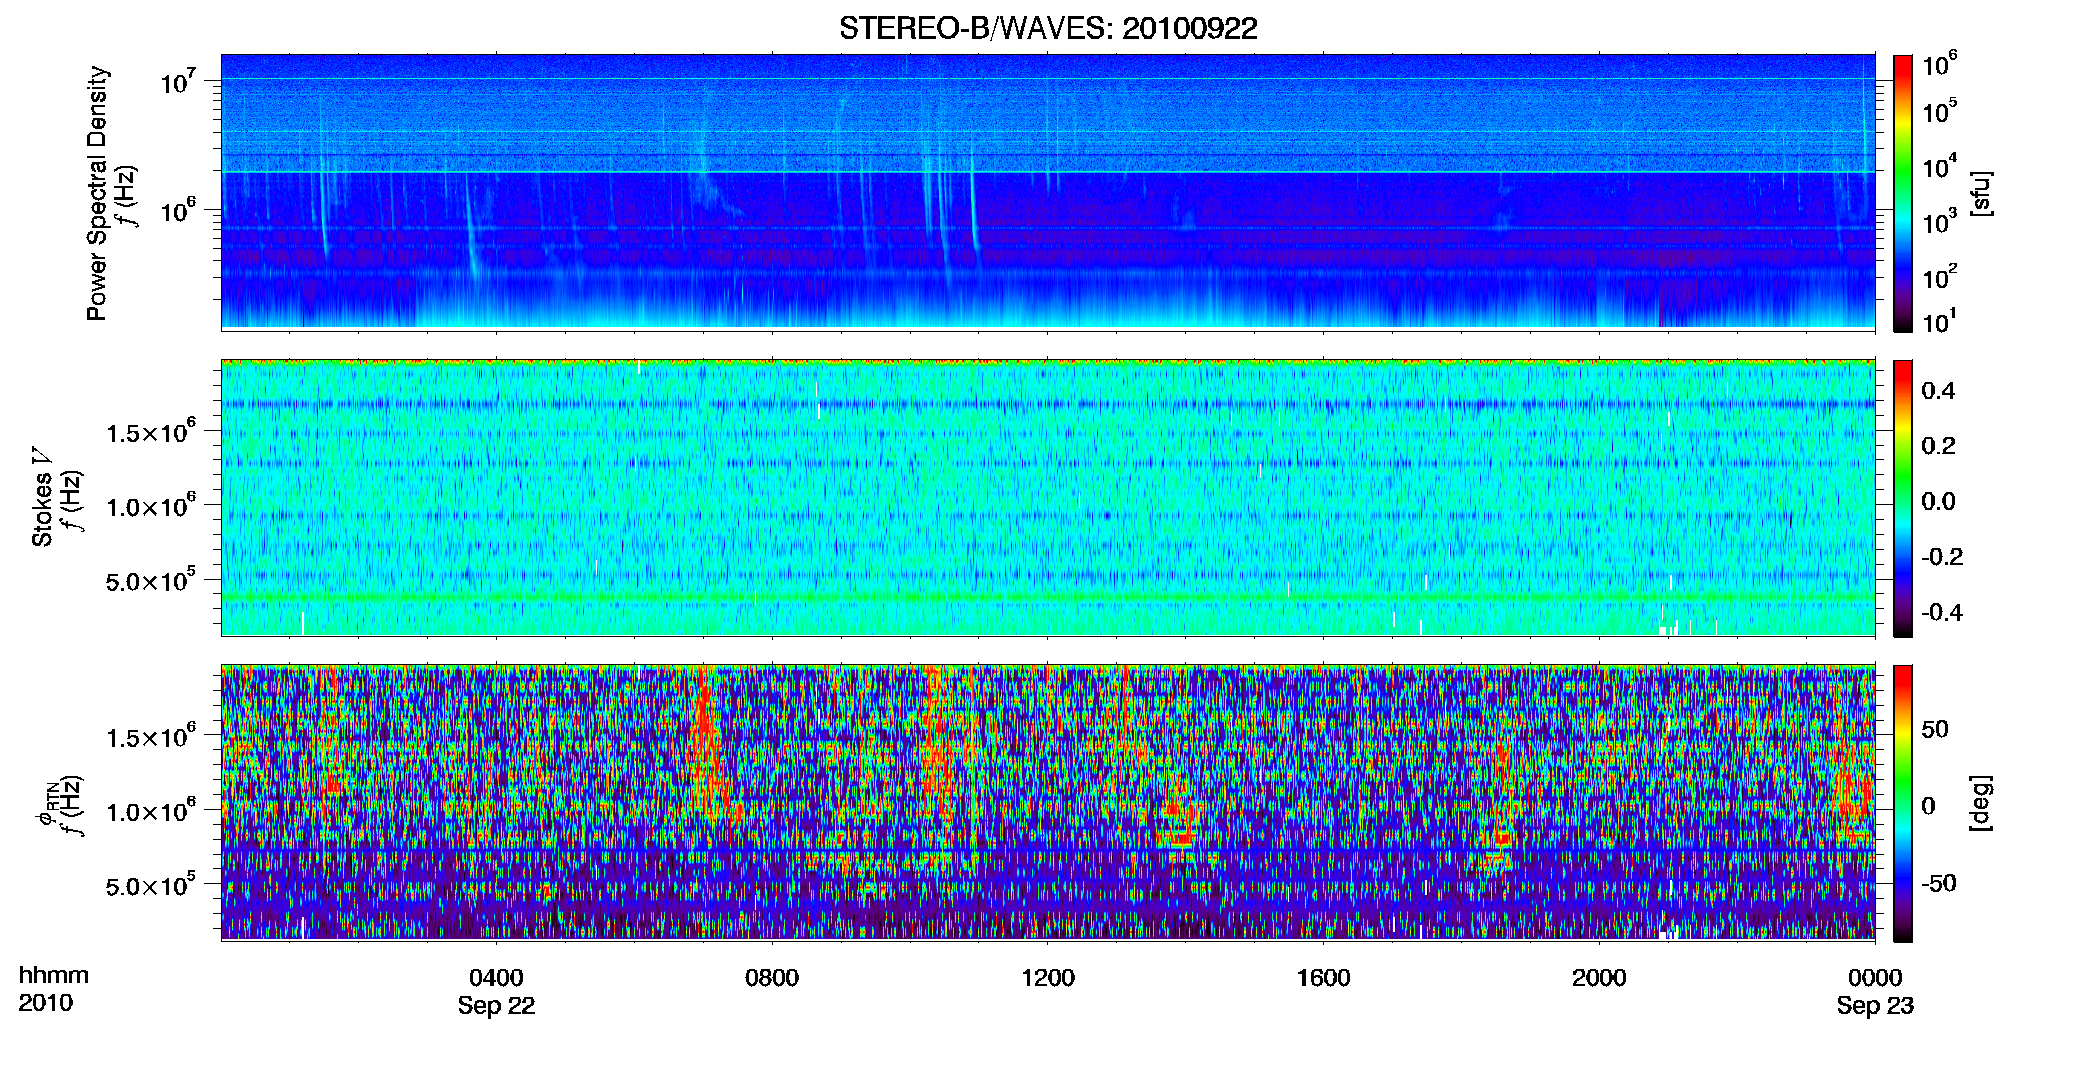Click the 2000 time tick label
2096x1080 pixels.
coord(1599,978)
